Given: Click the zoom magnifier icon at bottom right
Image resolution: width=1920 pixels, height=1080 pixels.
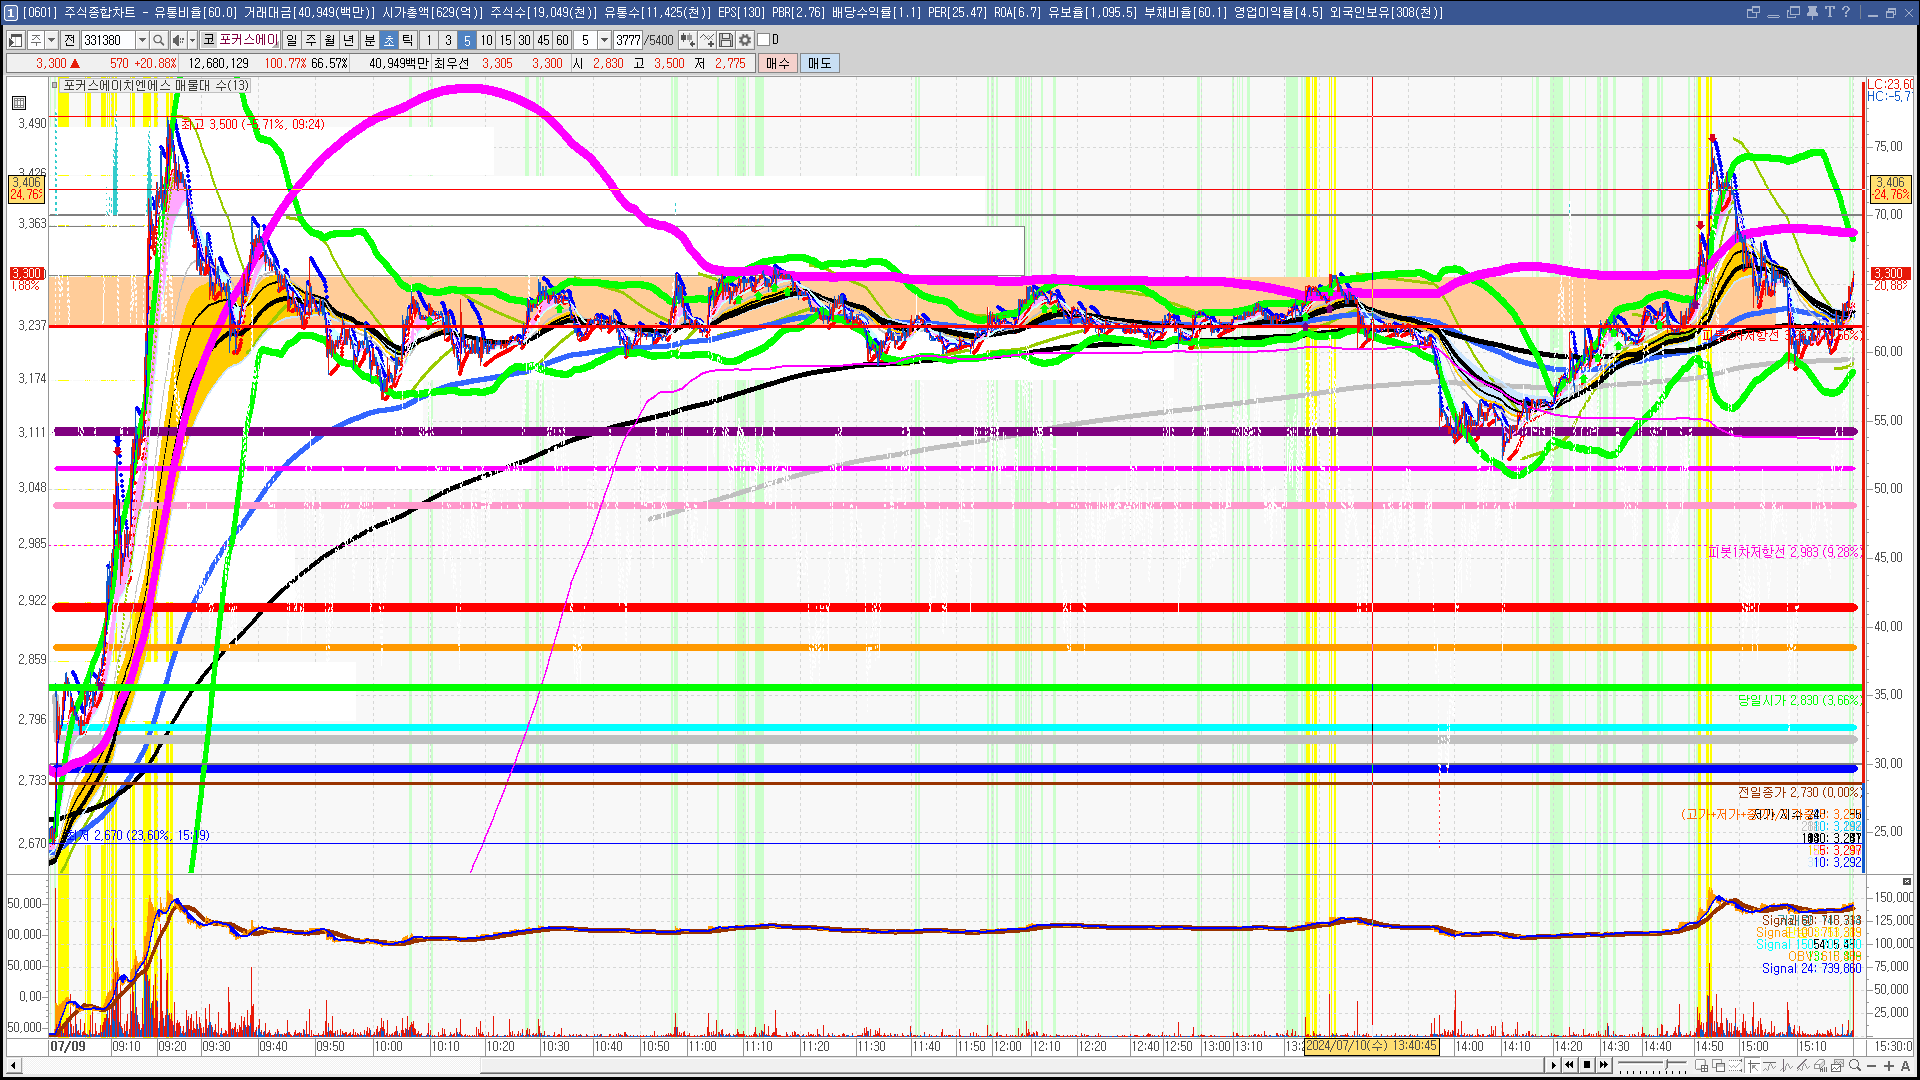Looking at the screenshot, I should pyautogui.click(x=1855, y=1065).
